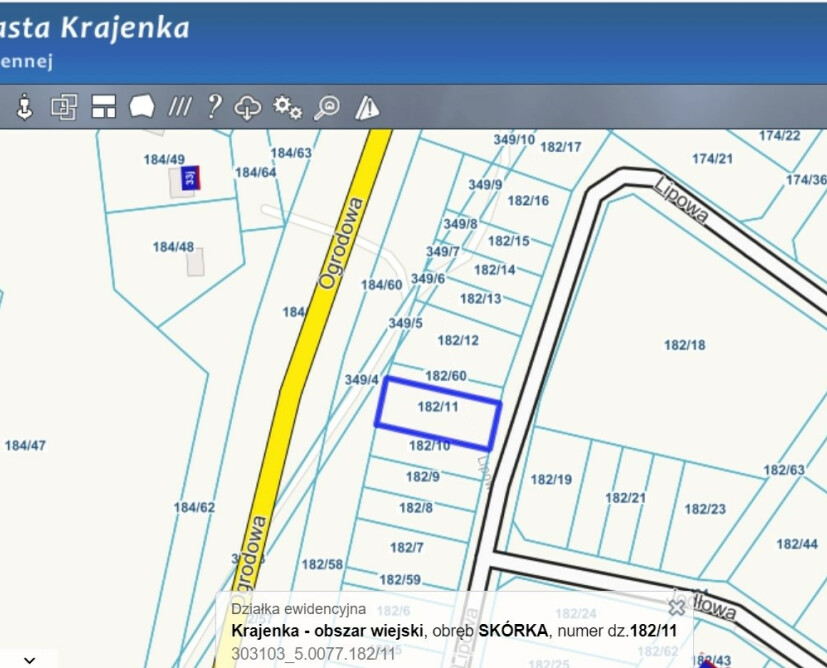
Task: Click the cloud download icon
Action: click(248, 107)
